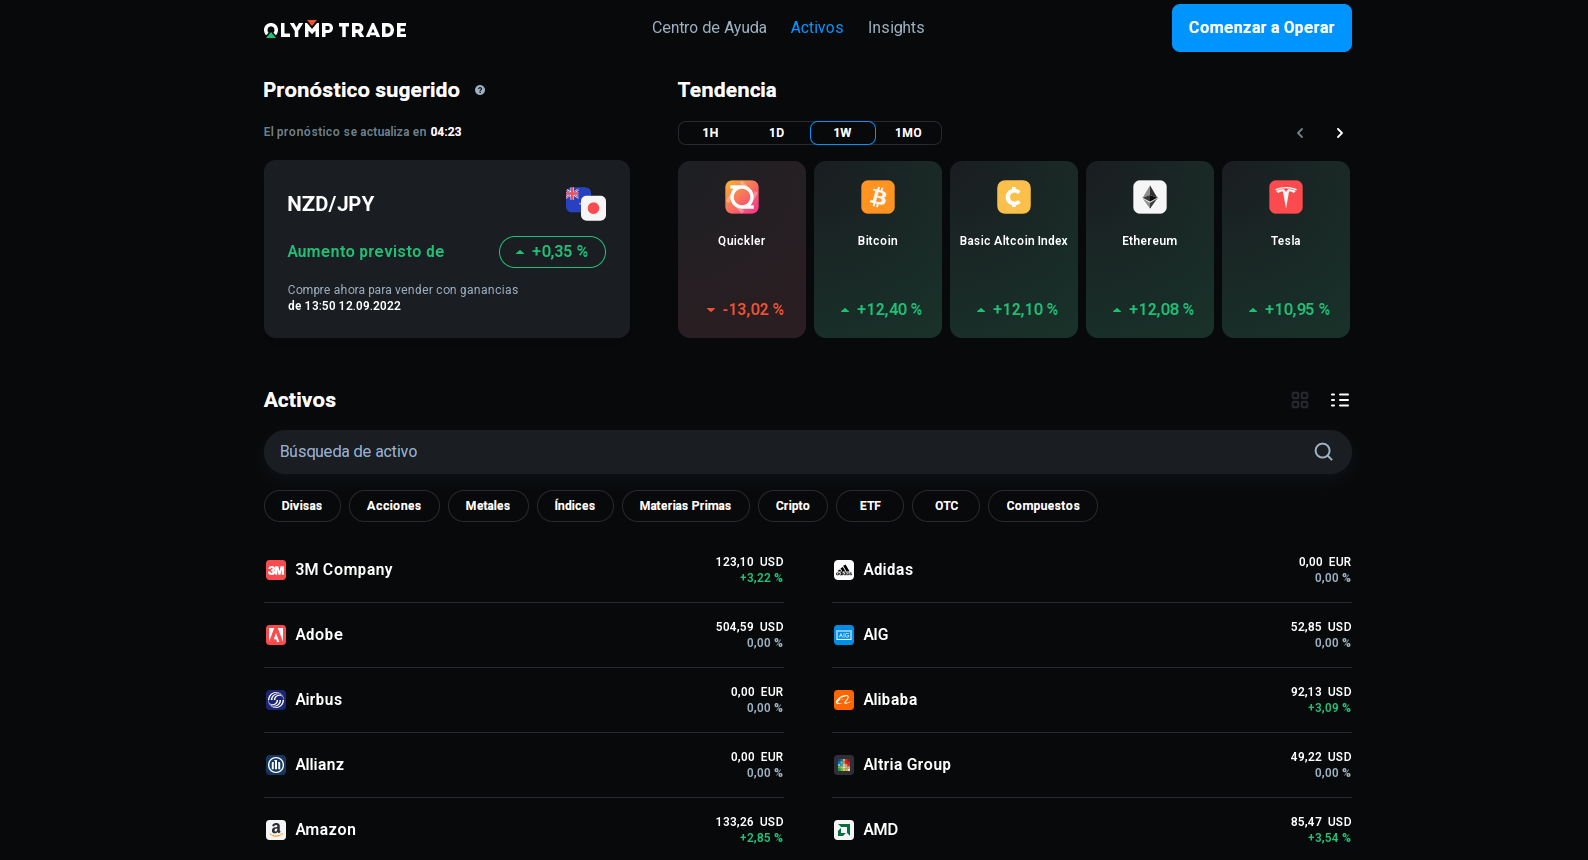Click the Airbus logo icon
This screenshot has height=860, width=1588.
[x=276, y=700]
